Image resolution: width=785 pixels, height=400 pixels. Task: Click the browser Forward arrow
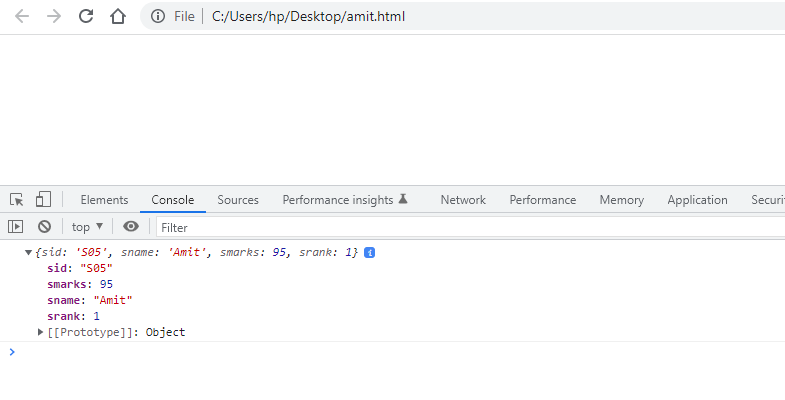(54, 17)
